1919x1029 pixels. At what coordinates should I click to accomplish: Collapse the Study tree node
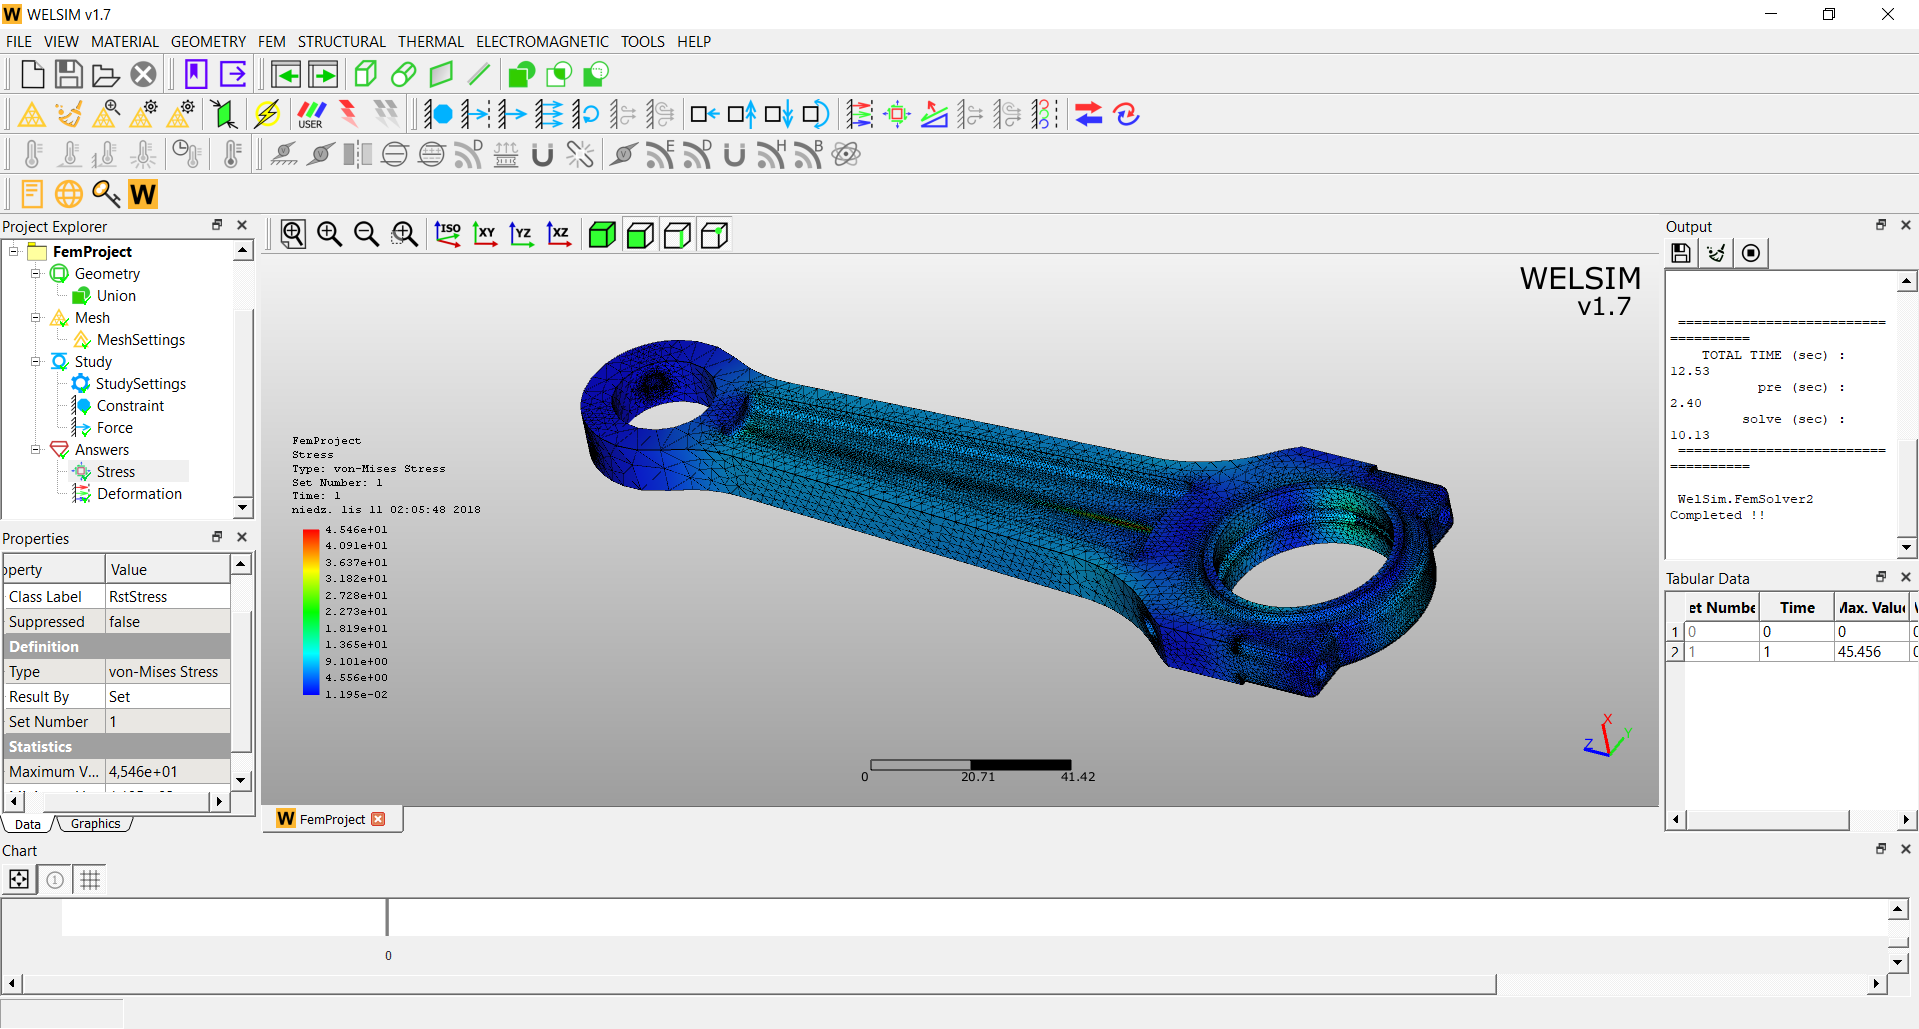pos(36,362)
